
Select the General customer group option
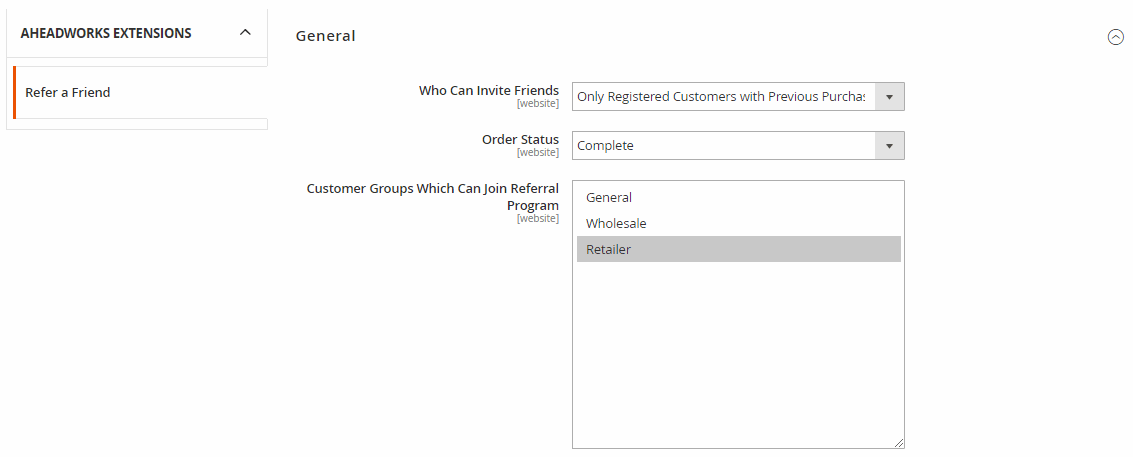point(609,198)
